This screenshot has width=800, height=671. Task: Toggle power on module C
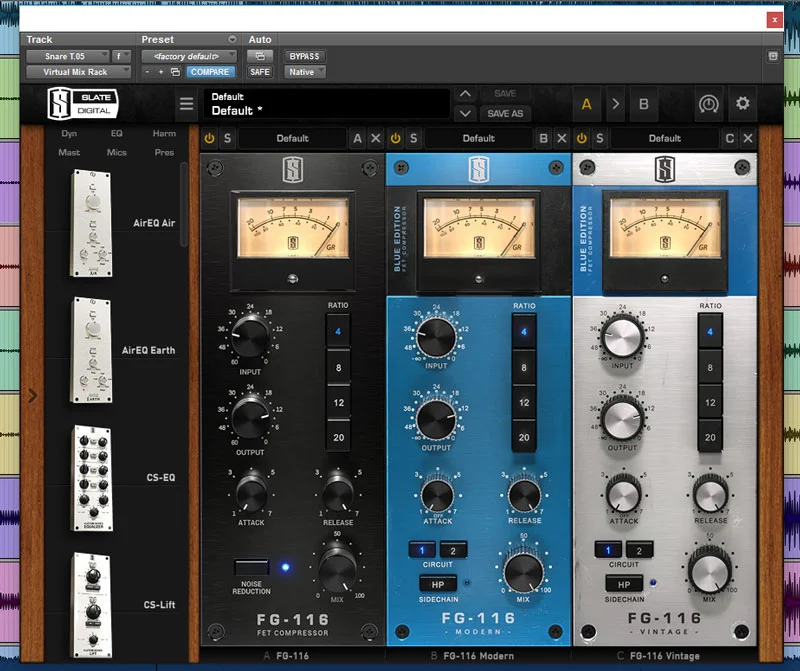pos(582,138)
